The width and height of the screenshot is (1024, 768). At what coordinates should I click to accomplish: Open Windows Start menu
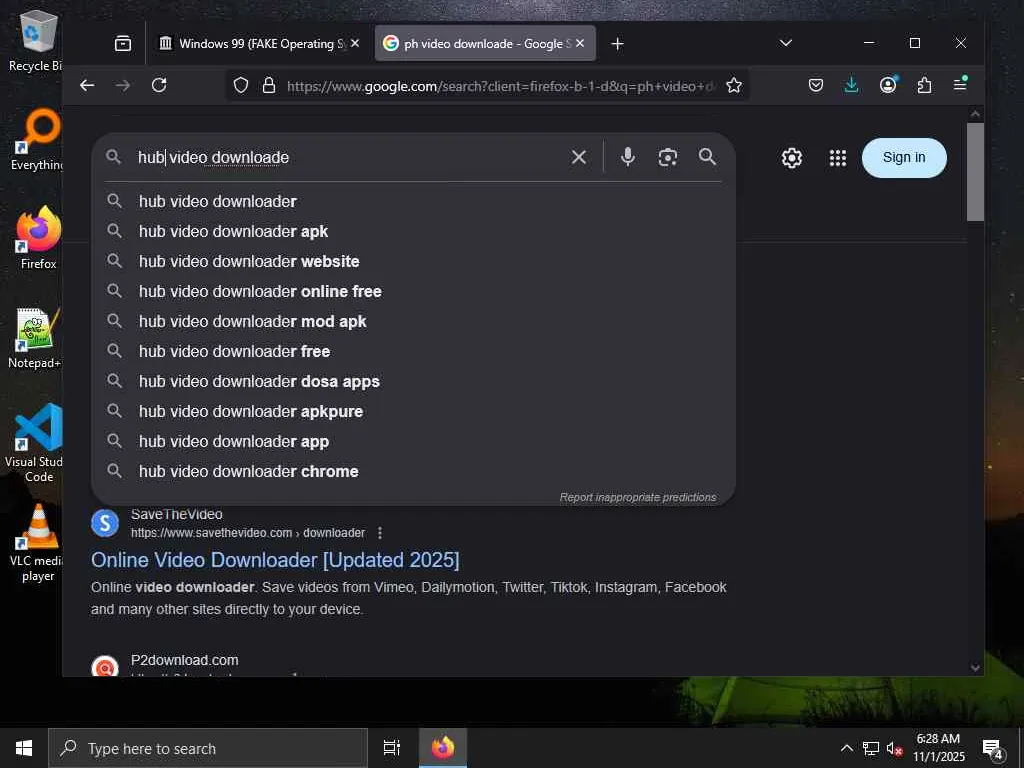[x=24, y=748]
